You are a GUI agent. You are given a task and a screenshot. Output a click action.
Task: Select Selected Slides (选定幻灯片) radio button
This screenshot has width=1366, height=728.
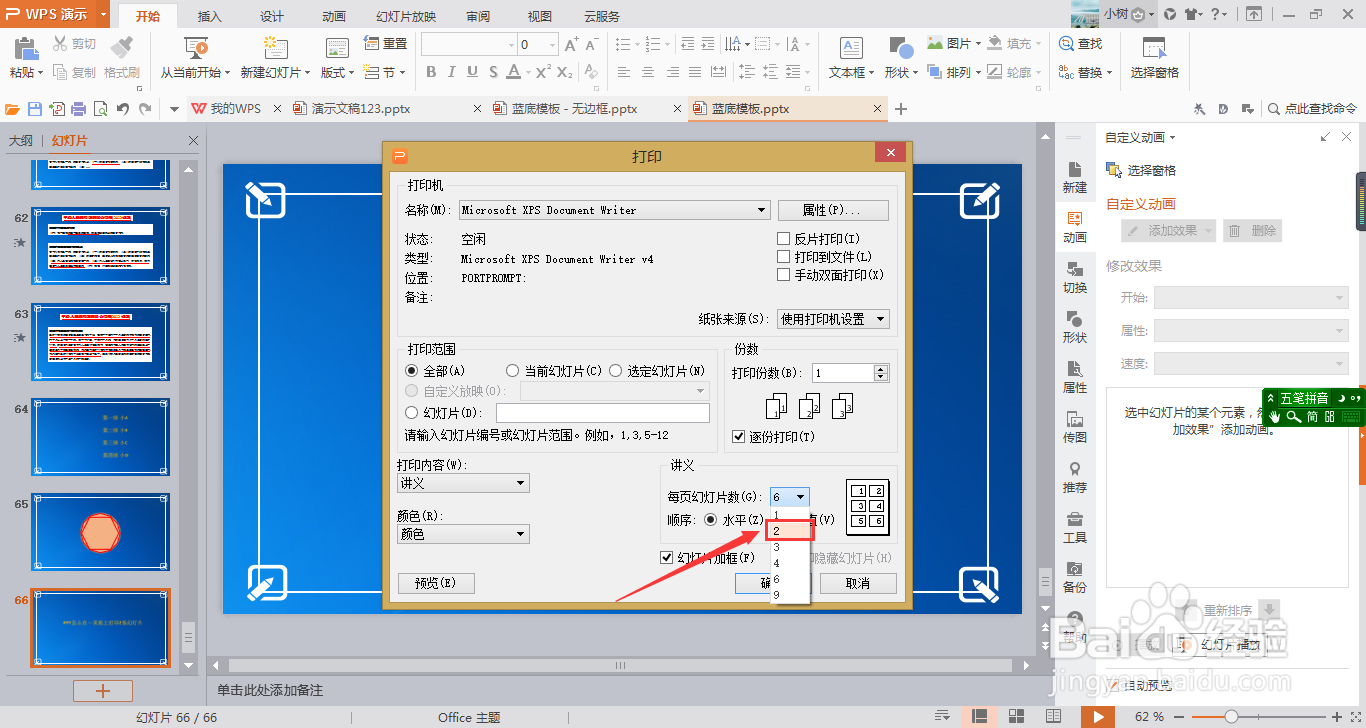616,371
